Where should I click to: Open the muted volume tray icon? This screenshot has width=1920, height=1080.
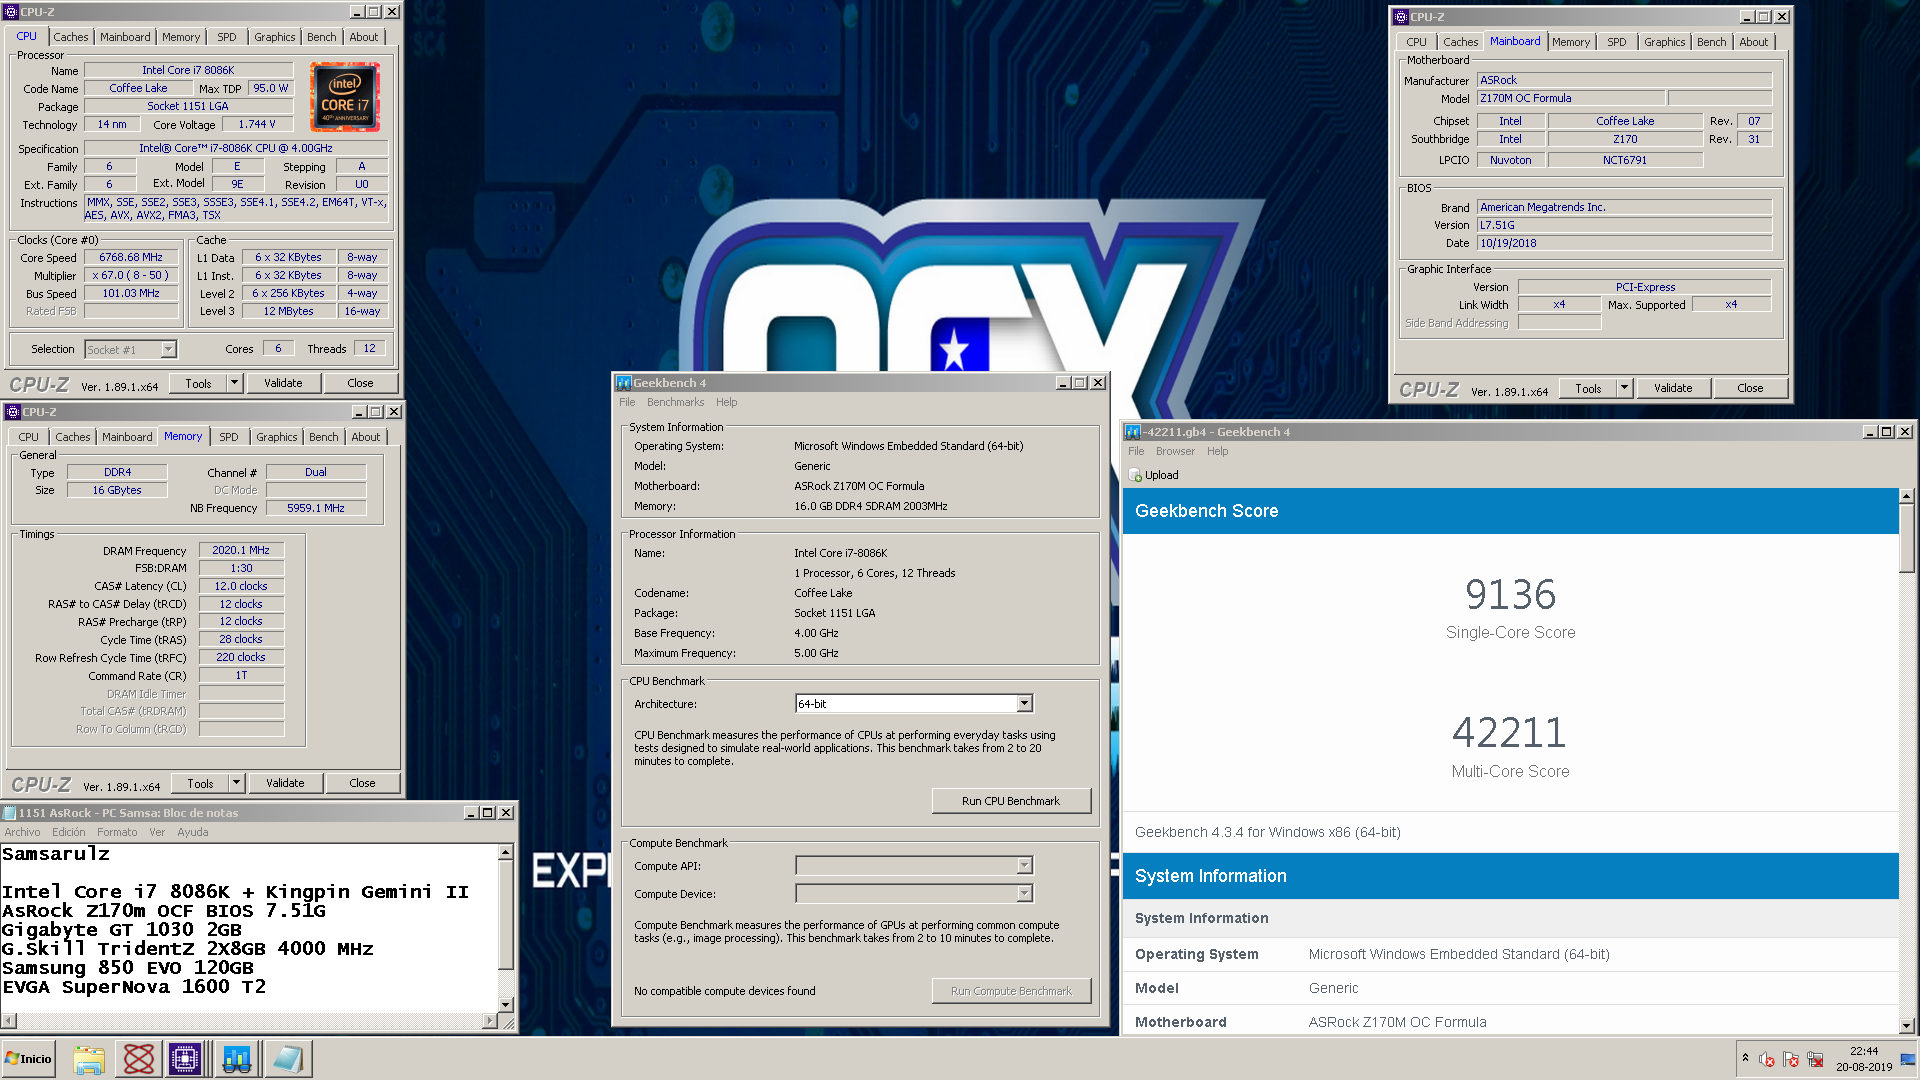1767,1060
